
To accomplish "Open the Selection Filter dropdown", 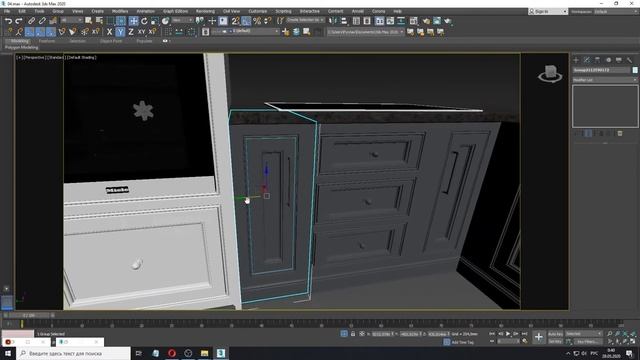I will [71, 20].
